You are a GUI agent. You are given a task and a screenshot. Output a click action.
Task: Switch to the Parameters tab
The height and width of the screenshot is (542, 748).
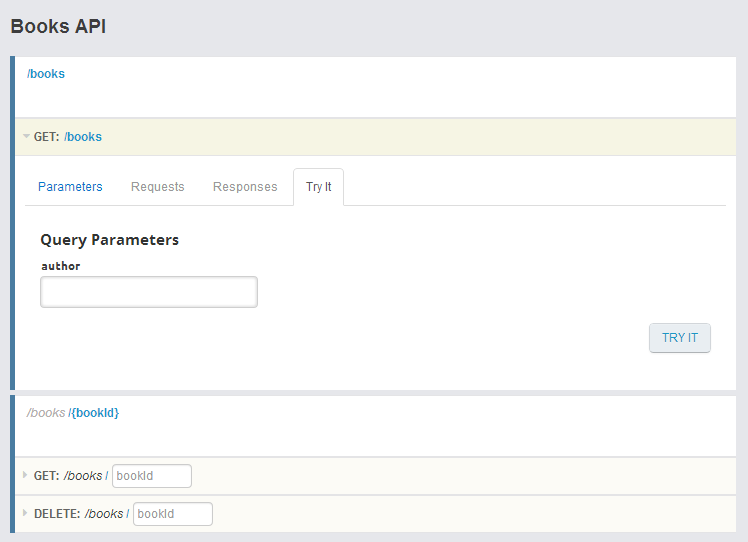click(x=70, y=187)
